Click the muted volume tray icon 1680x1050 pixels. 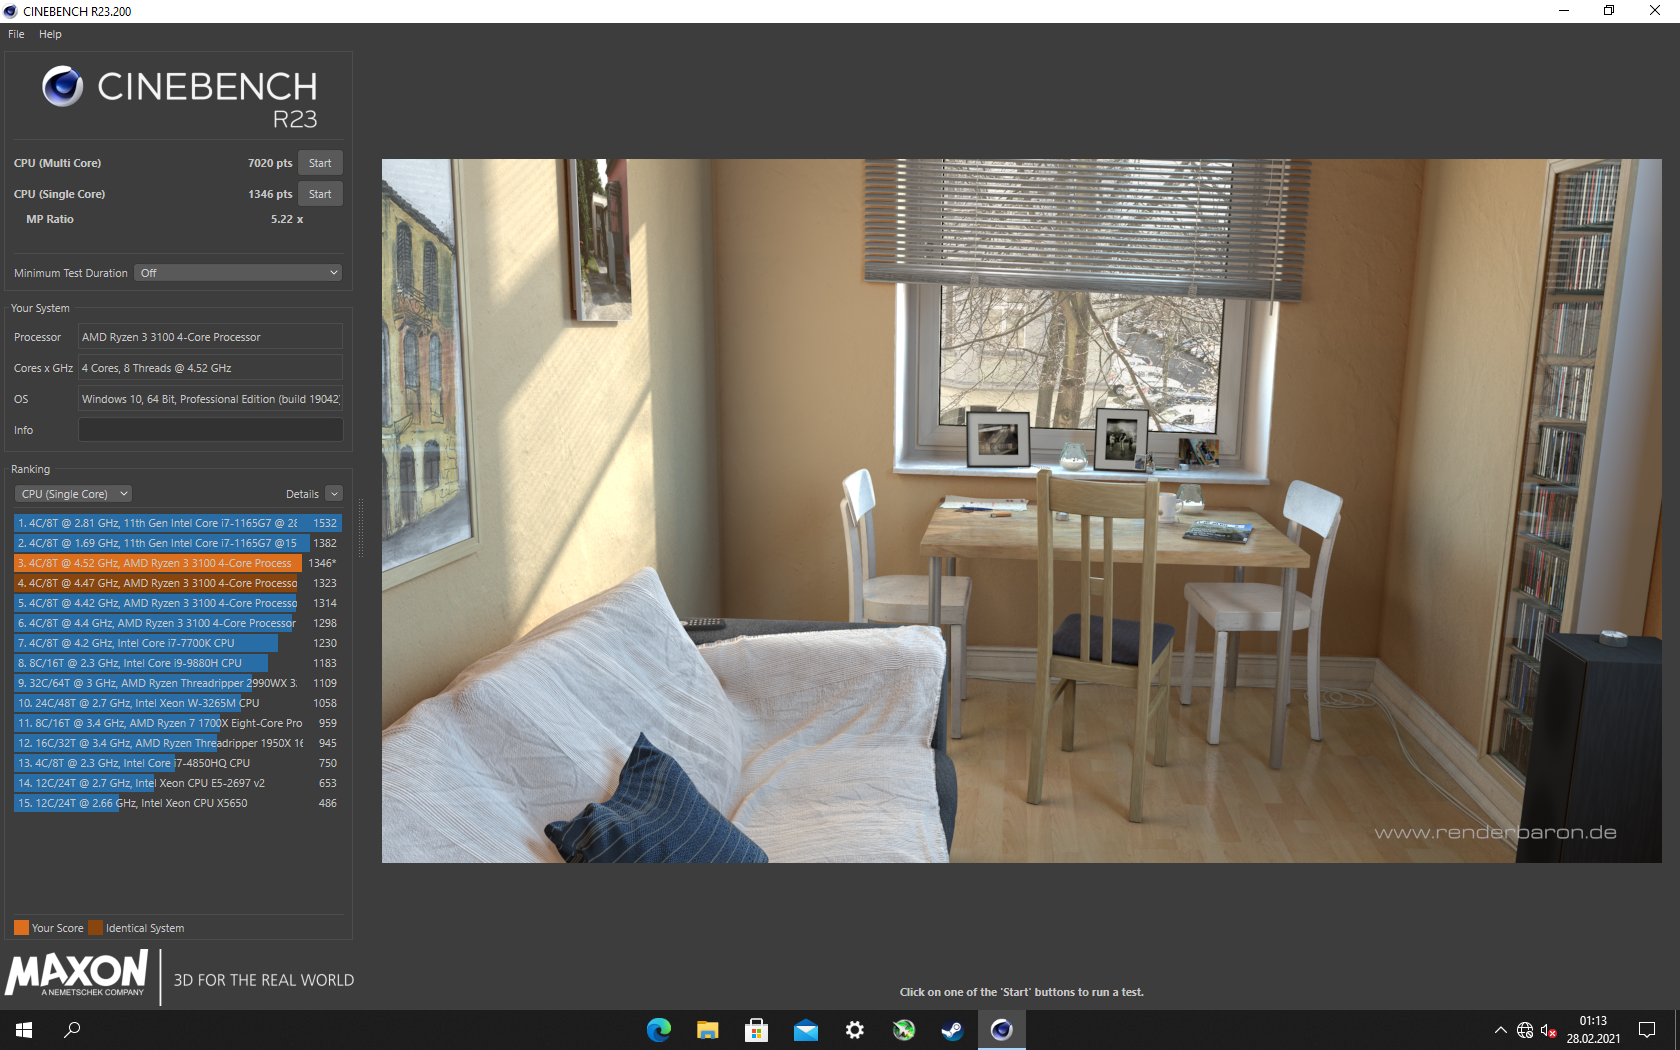pos(1549,1030)
